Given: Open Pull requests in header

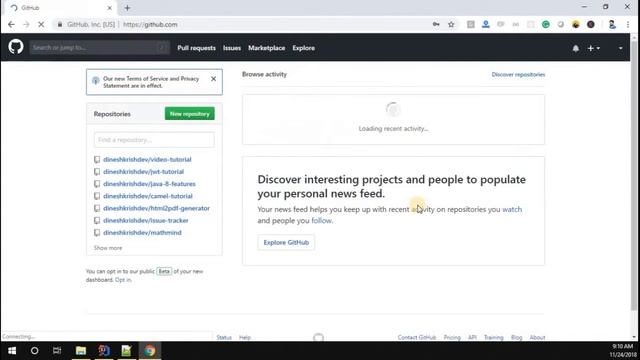Looking at the screenshot, I should (x=196, y=48).
